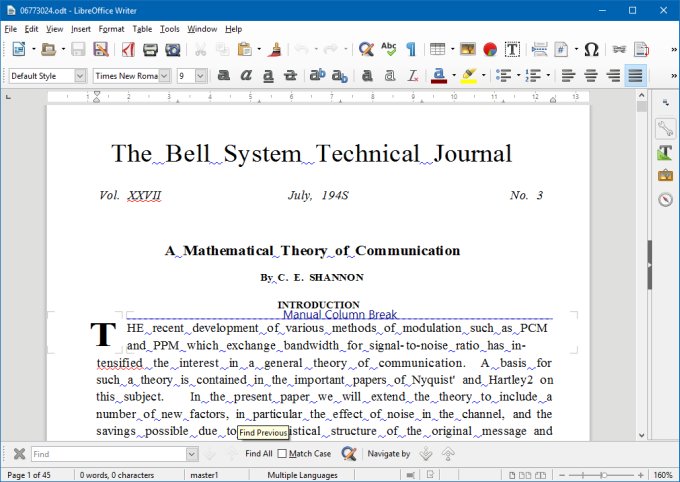Center the paragraph text

tap(591, 75)
